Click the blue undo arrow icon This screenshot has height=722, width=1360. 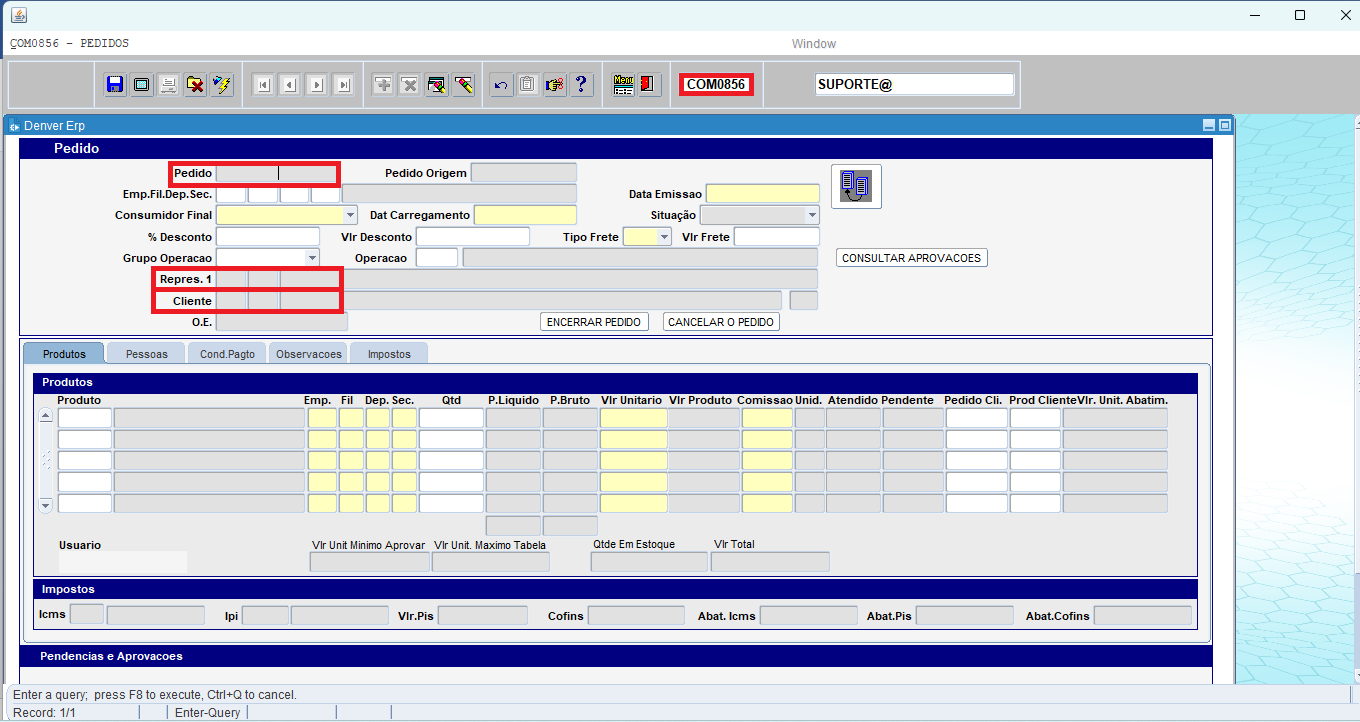pos(502,85)
